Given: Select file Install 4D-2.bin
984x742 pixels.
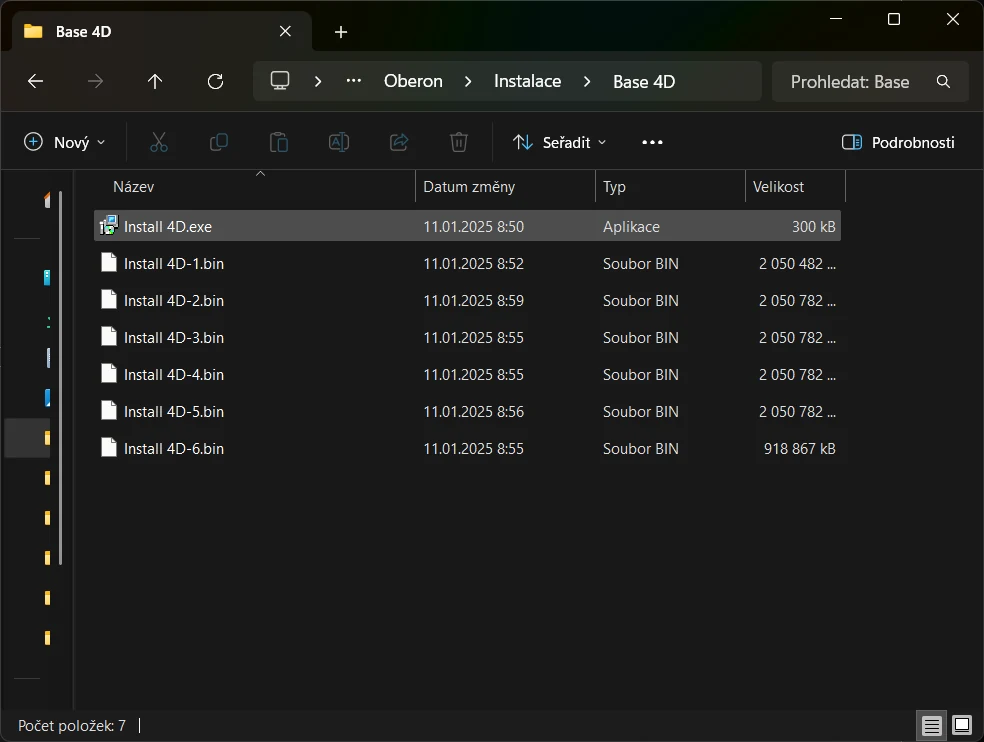Looking at the screenshot, I should tap(468, 300).
